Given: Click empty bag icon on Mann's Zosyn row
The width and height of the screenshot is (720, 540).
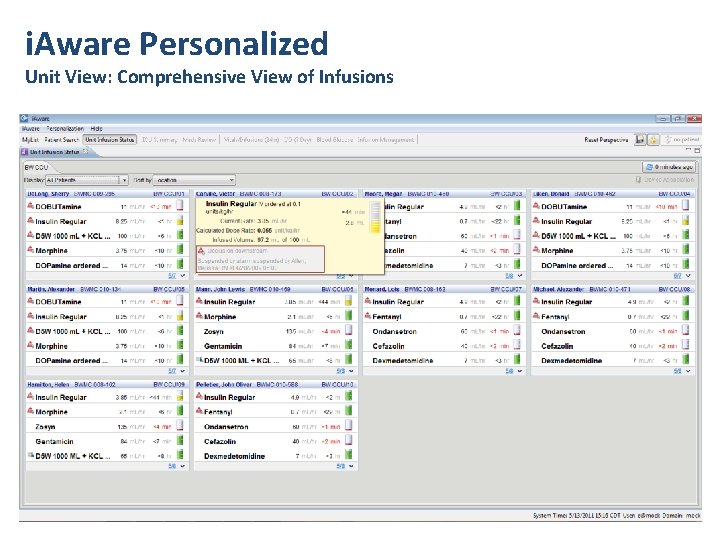Looking at the screenshot, I should point(349,330).
